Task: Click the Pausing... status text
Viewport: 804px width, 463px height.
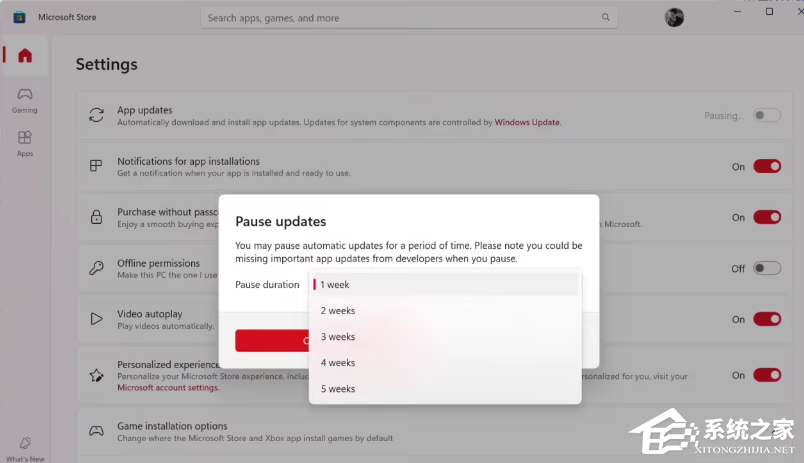Action: (723, 116)
